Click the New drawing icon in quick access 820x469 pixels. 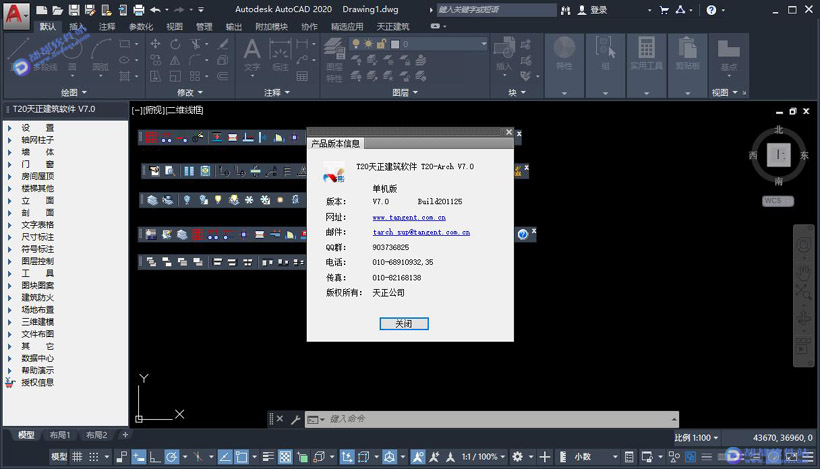[41, 10]
